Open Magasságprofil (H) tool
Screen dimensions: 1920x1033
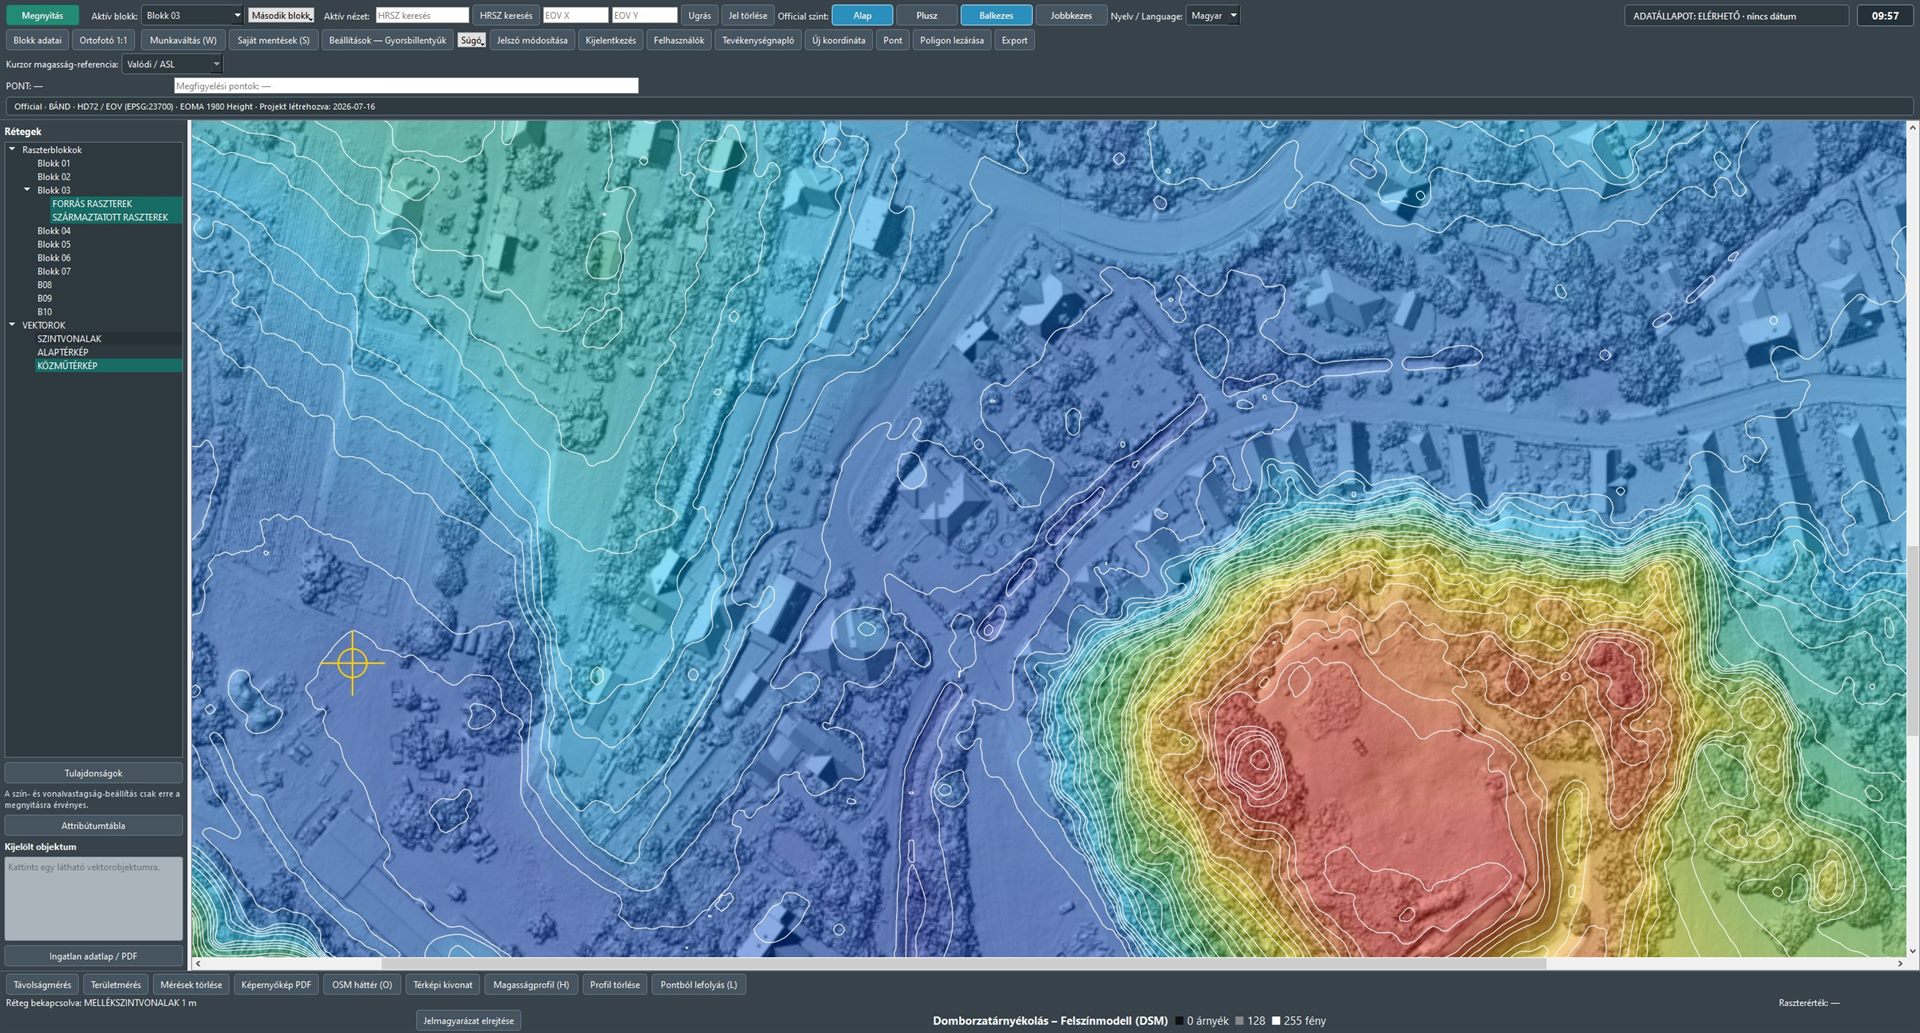tap(531, 985)
